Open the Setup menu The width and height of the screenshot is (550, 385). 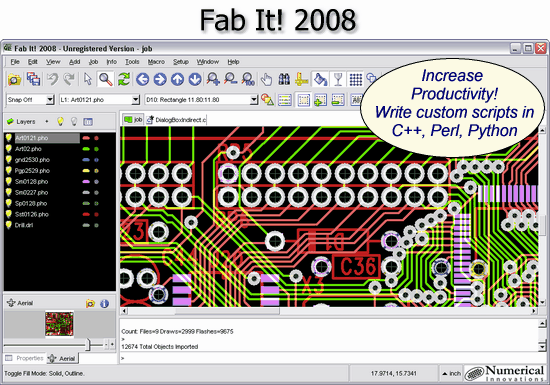click(181, 62)
